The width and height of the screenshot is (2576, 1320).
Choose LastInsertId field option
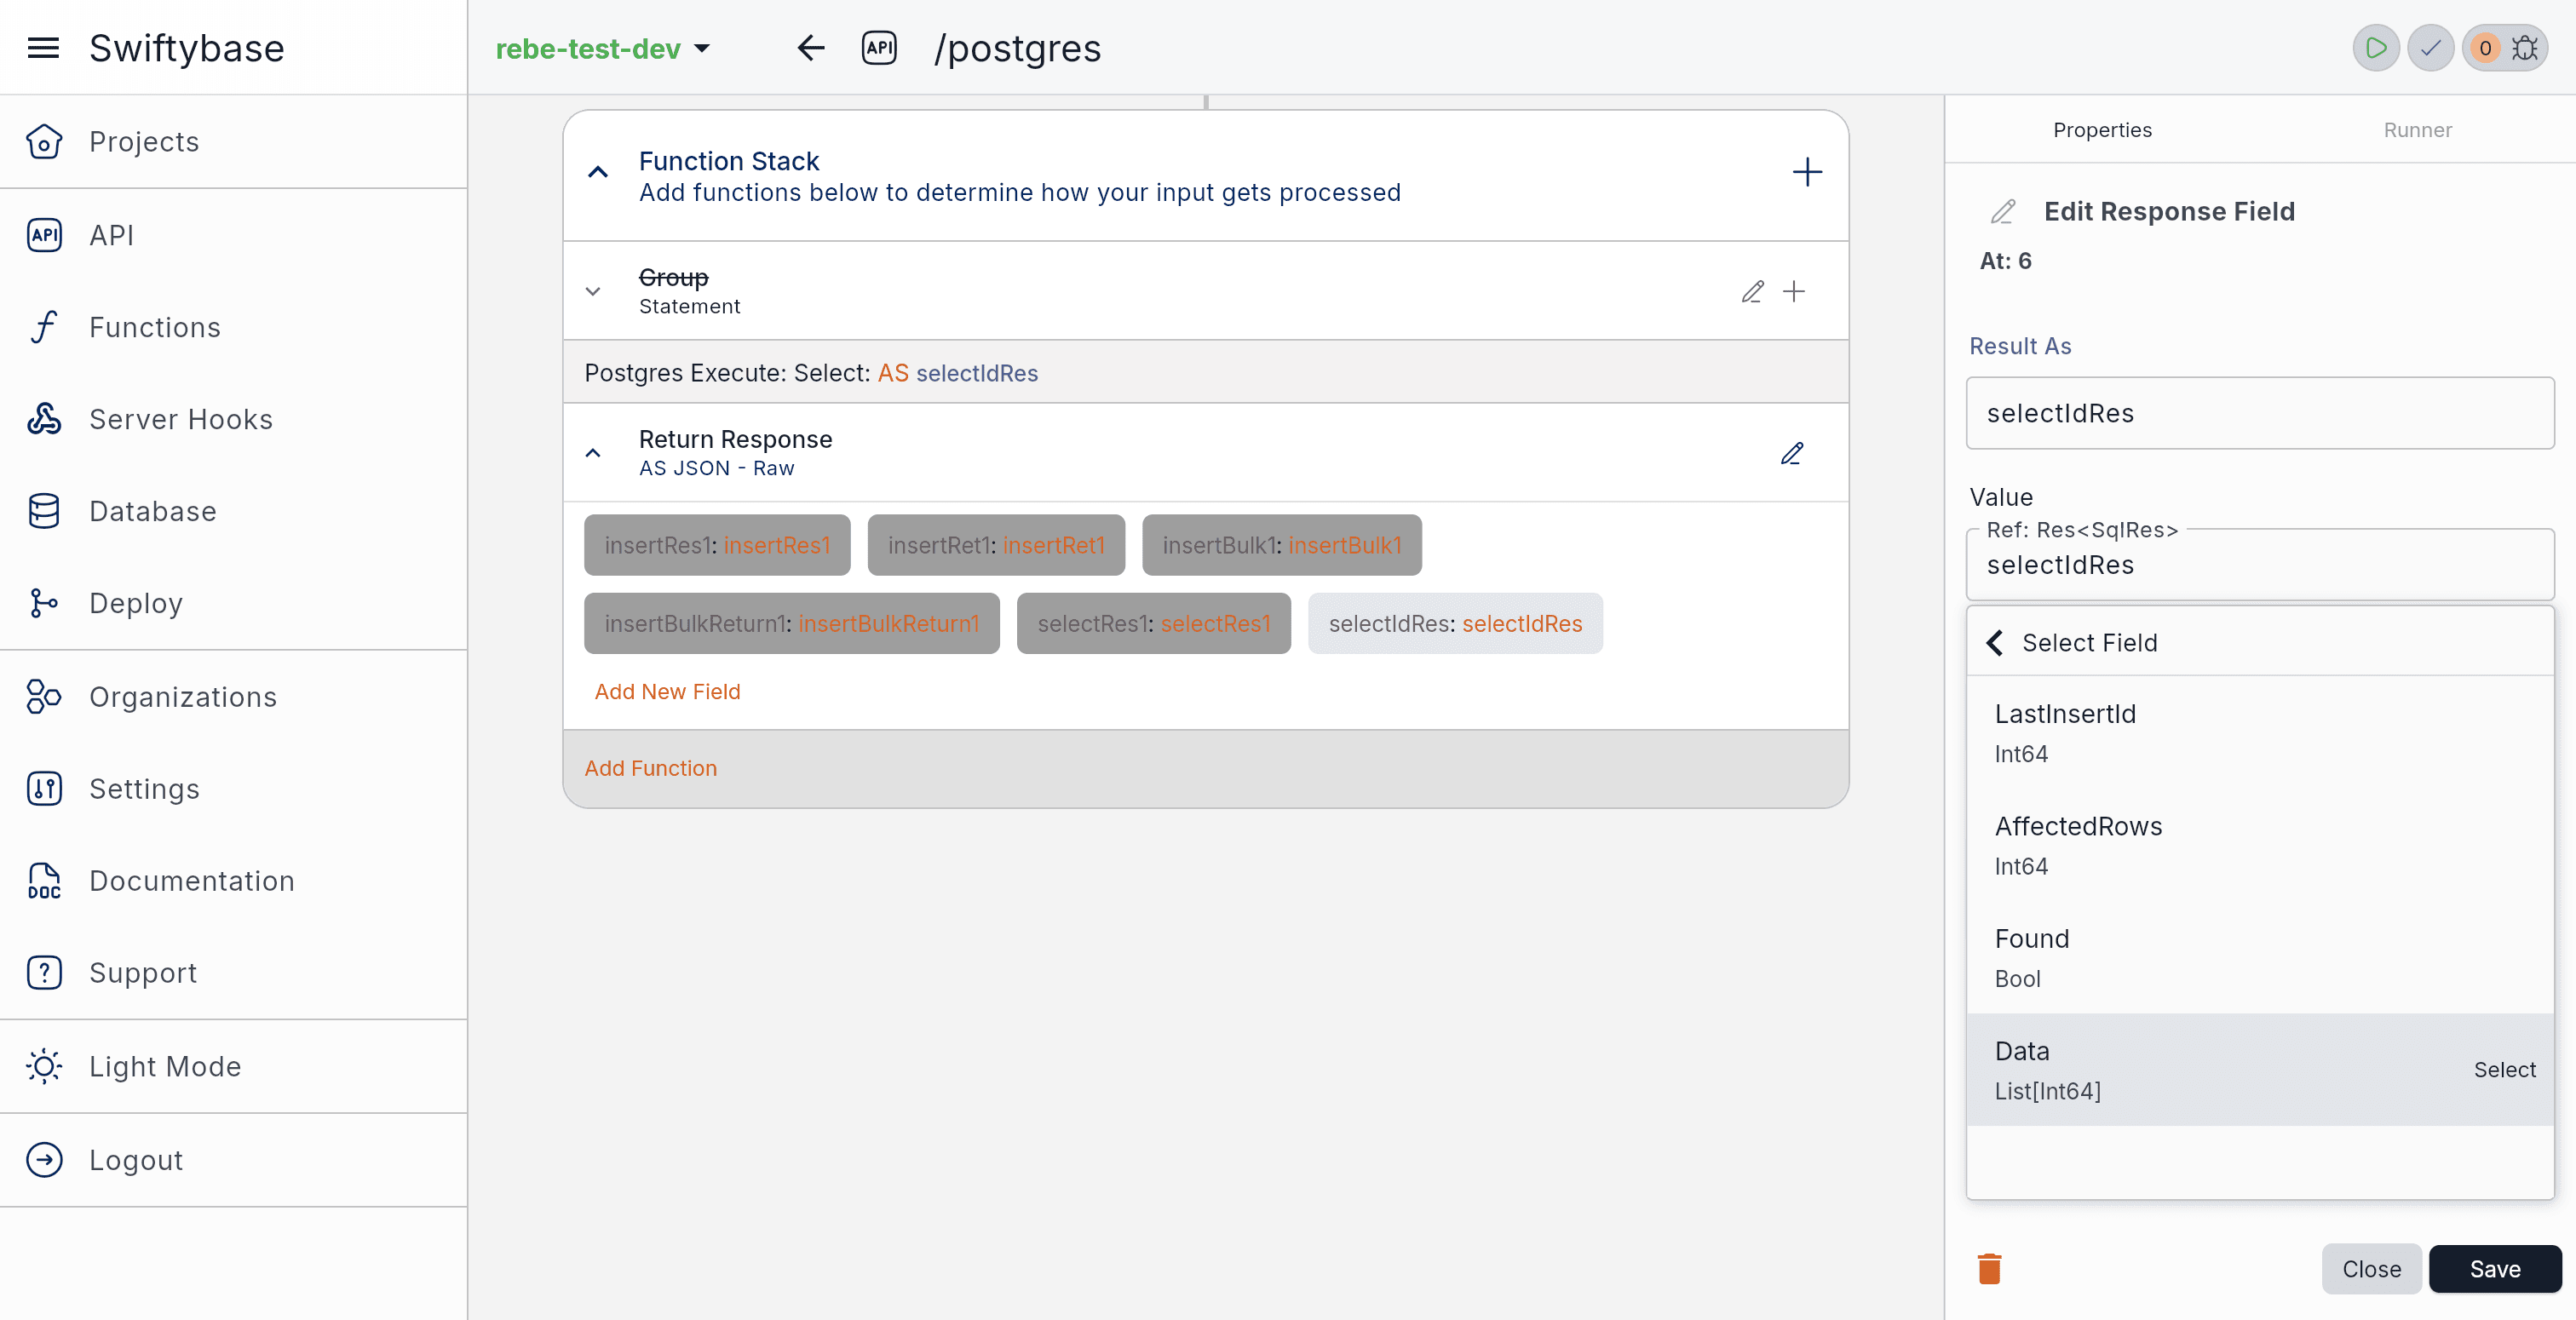pyautogui.click(x=2260, y=733)
